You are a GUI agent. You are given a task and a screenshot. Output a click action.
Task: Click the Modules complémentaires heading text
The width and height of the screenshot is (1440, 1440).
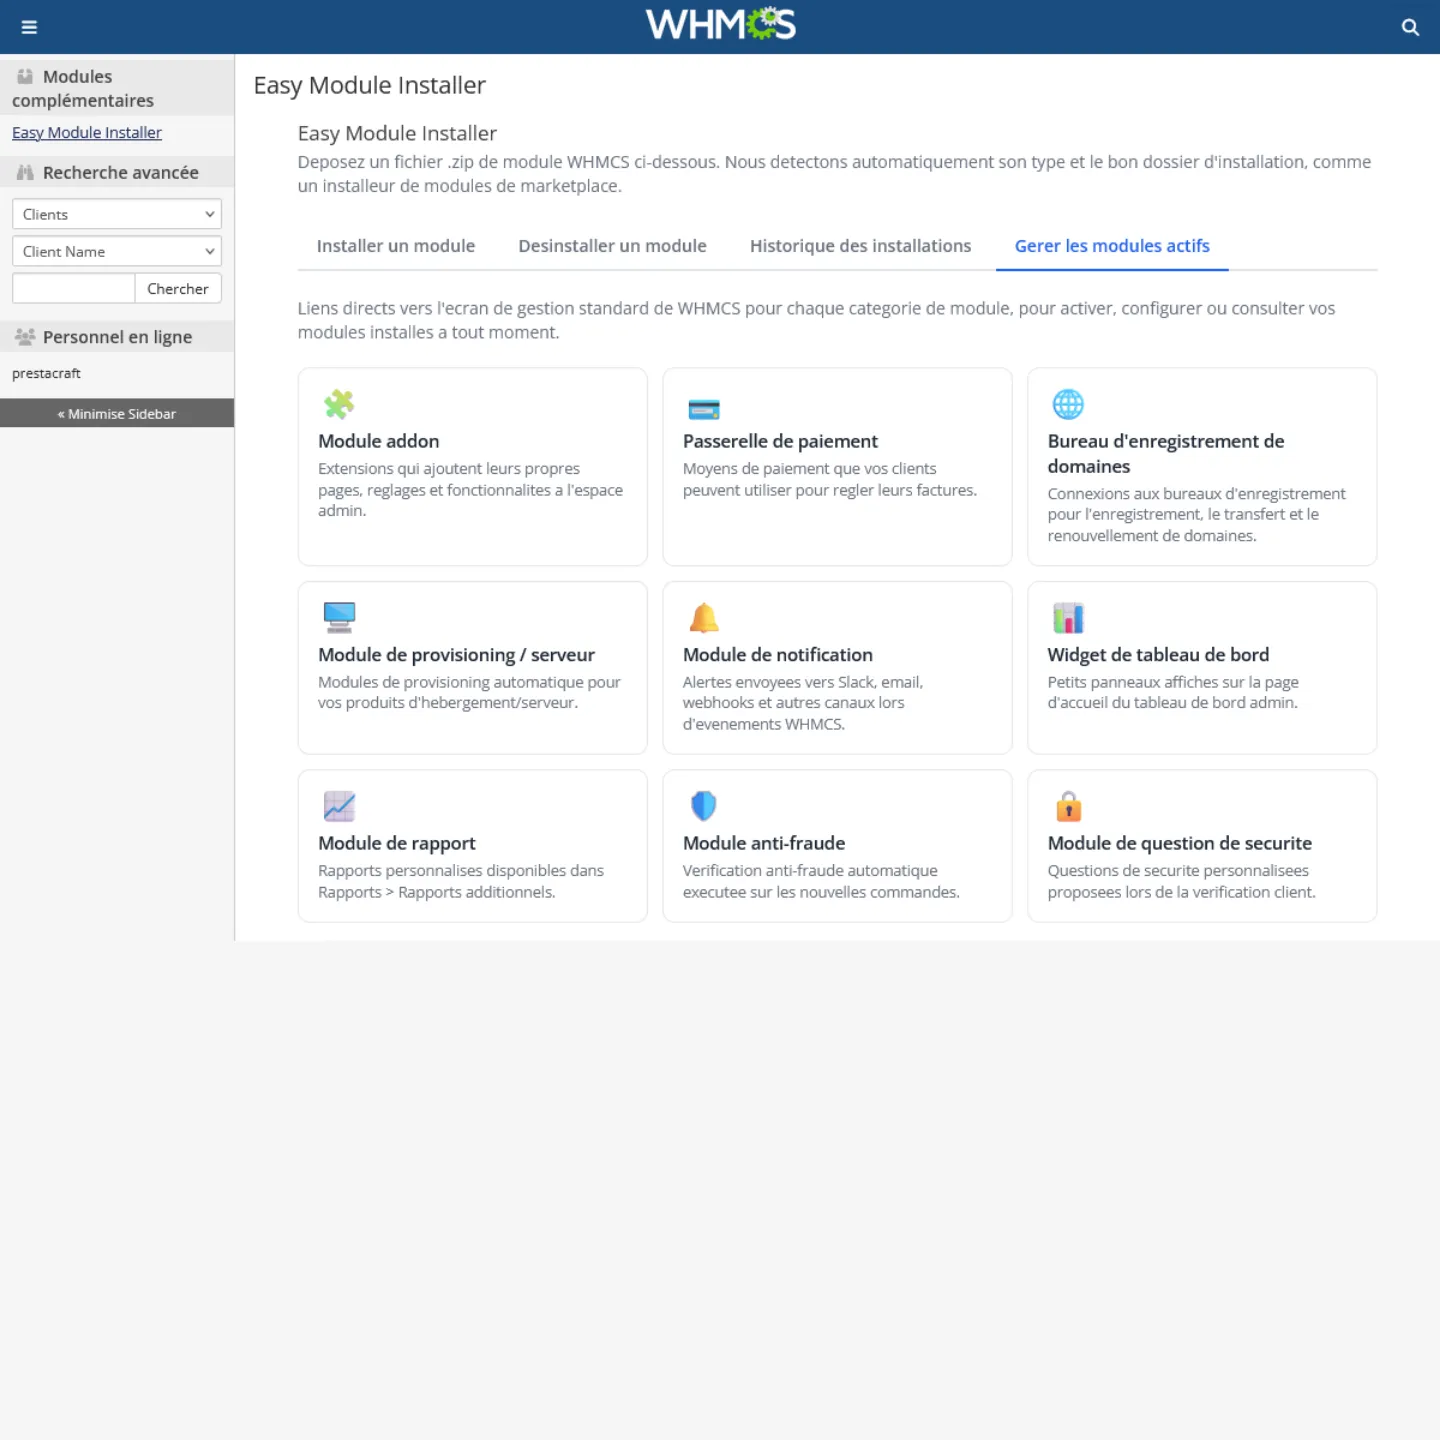pyautogui.click(x=83, y=89)
